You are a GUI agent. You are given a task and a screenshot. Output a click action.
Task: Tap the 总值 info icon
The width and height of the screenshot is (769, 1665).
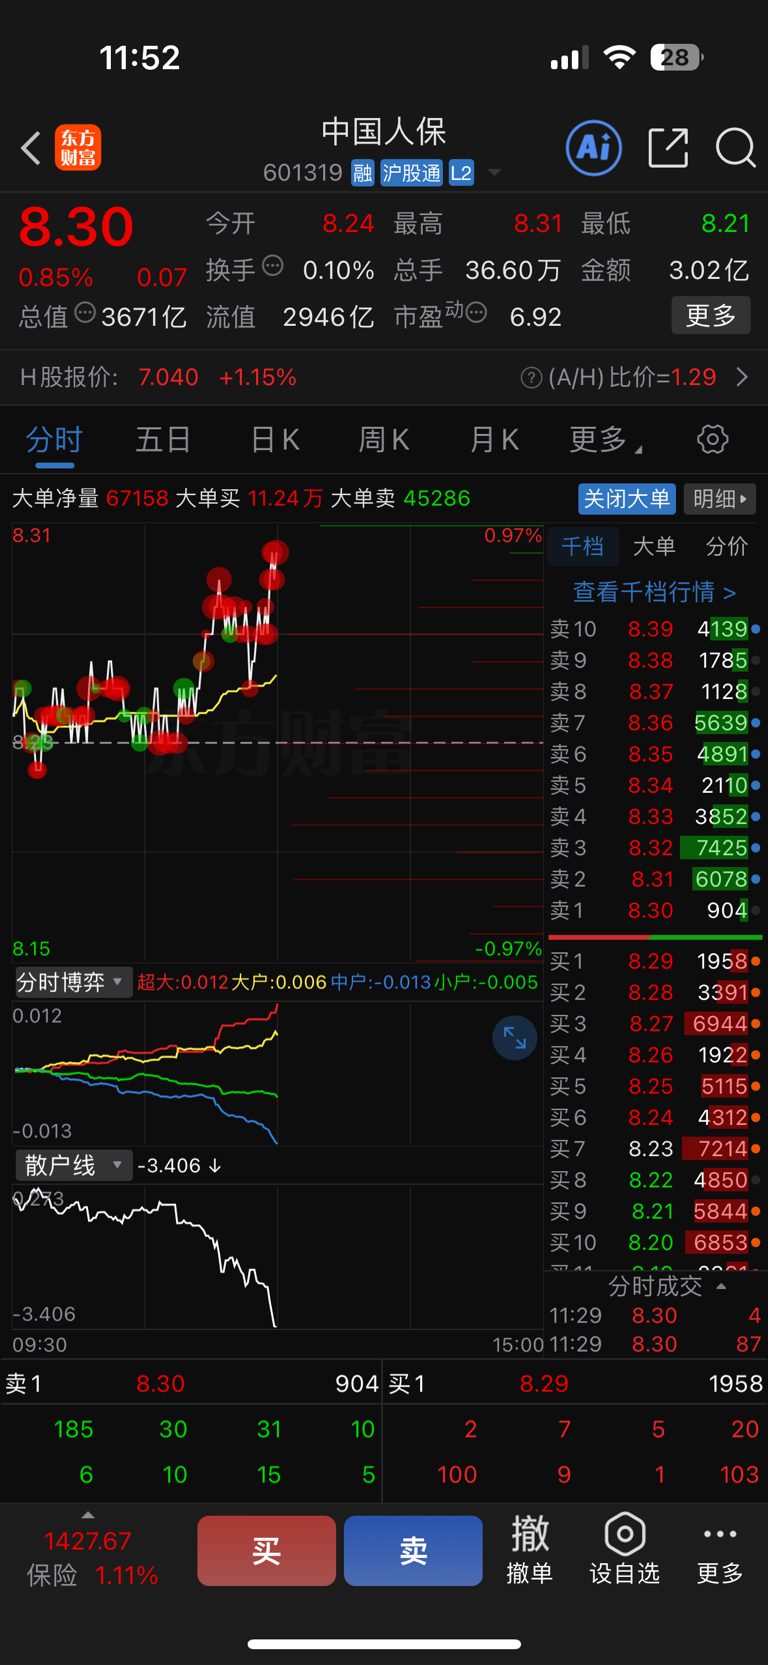coord(85,313)
